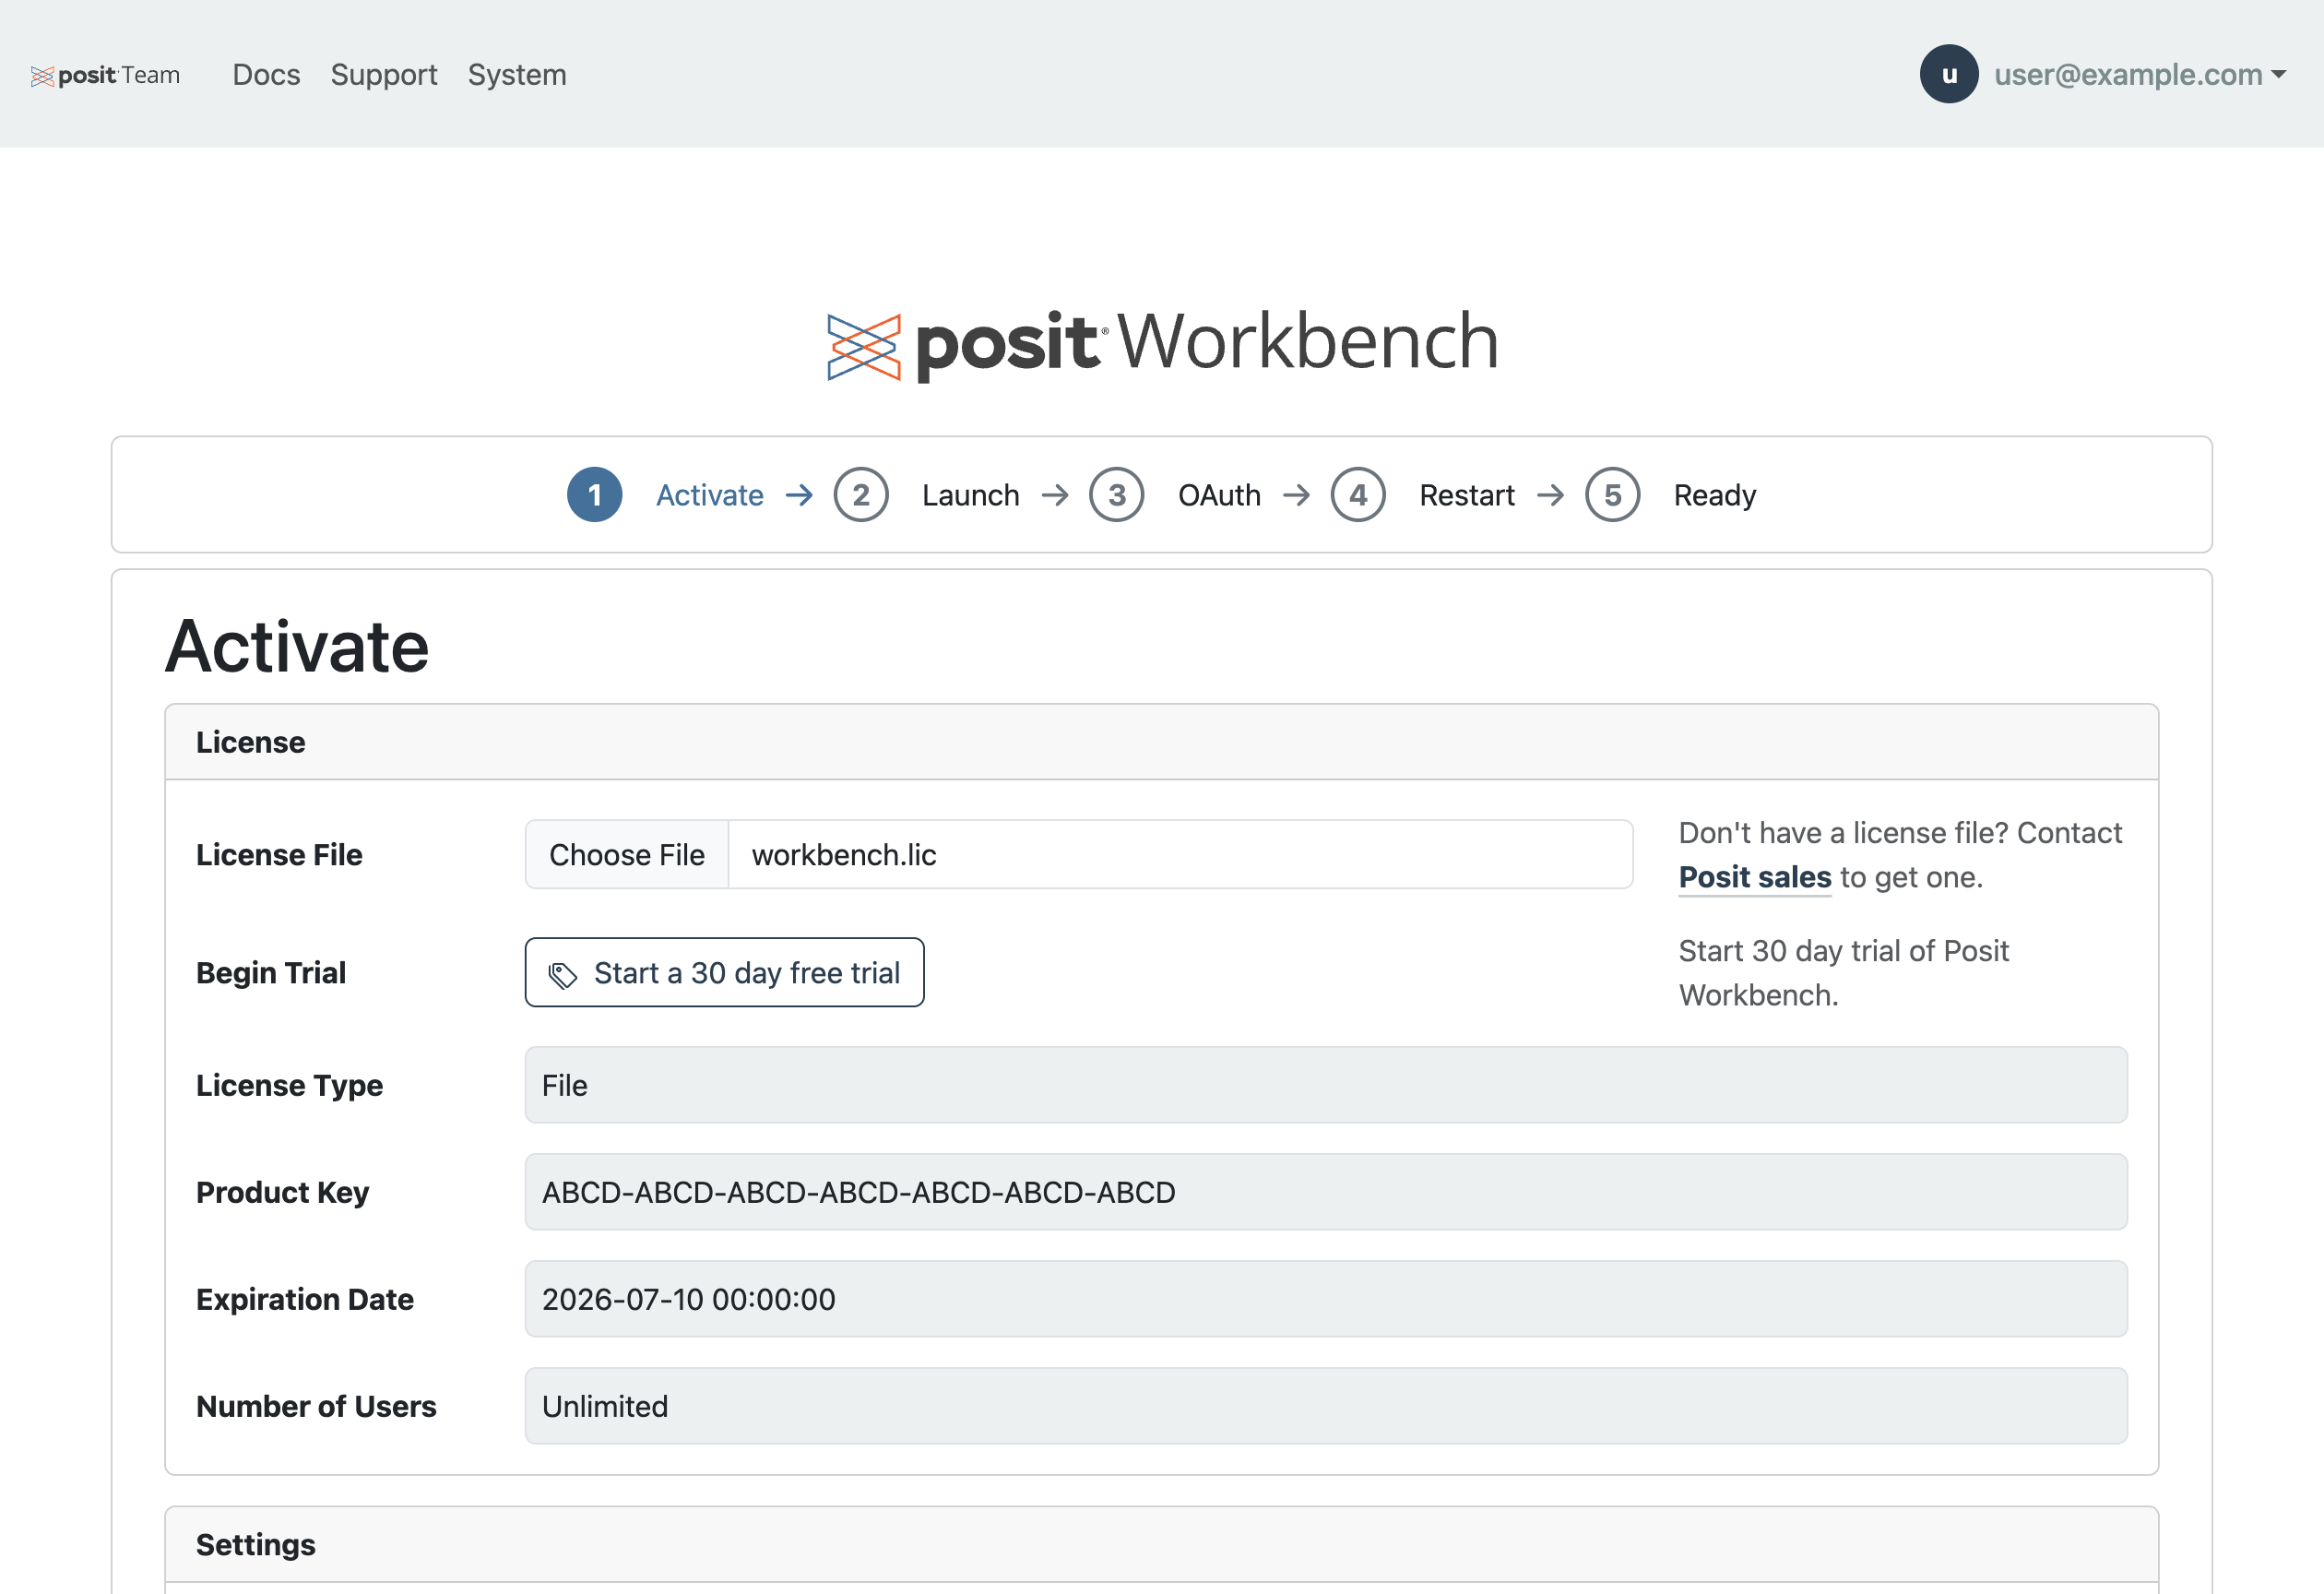2324x1594 pixels.
Task: Click the License Type field
Action: pyautogui.click(x=1325, y=1085)
